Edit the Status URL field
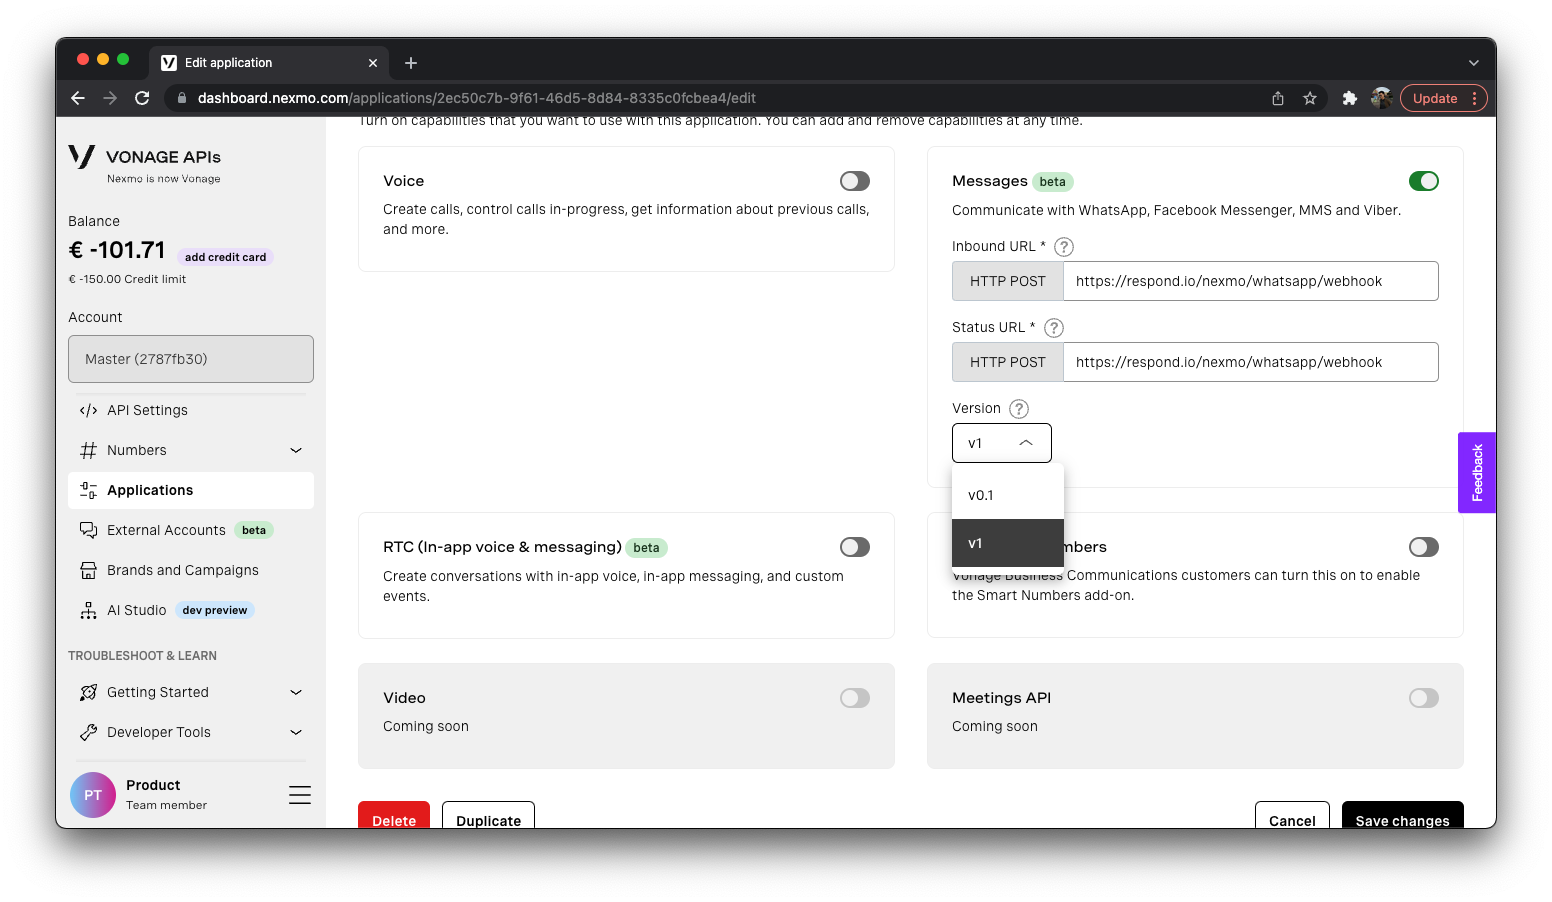1552x902 pixels. (1250, 362)
